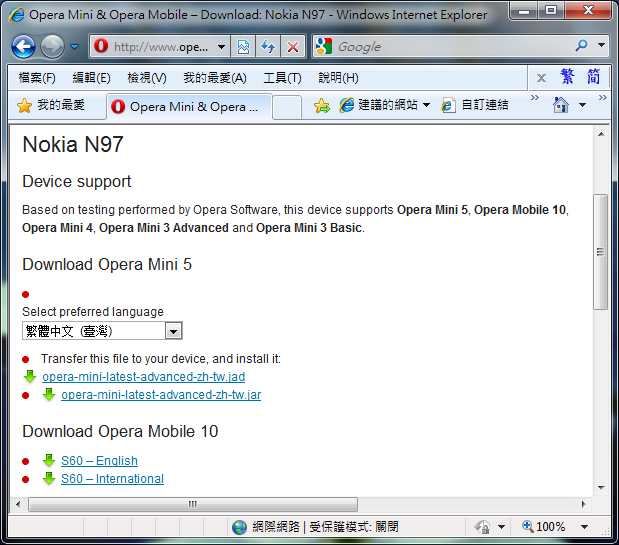619x545 pixels.
Task: Download opera-mini-latest-advanced-zh-tw.jad link
Action: pos(143,377)
